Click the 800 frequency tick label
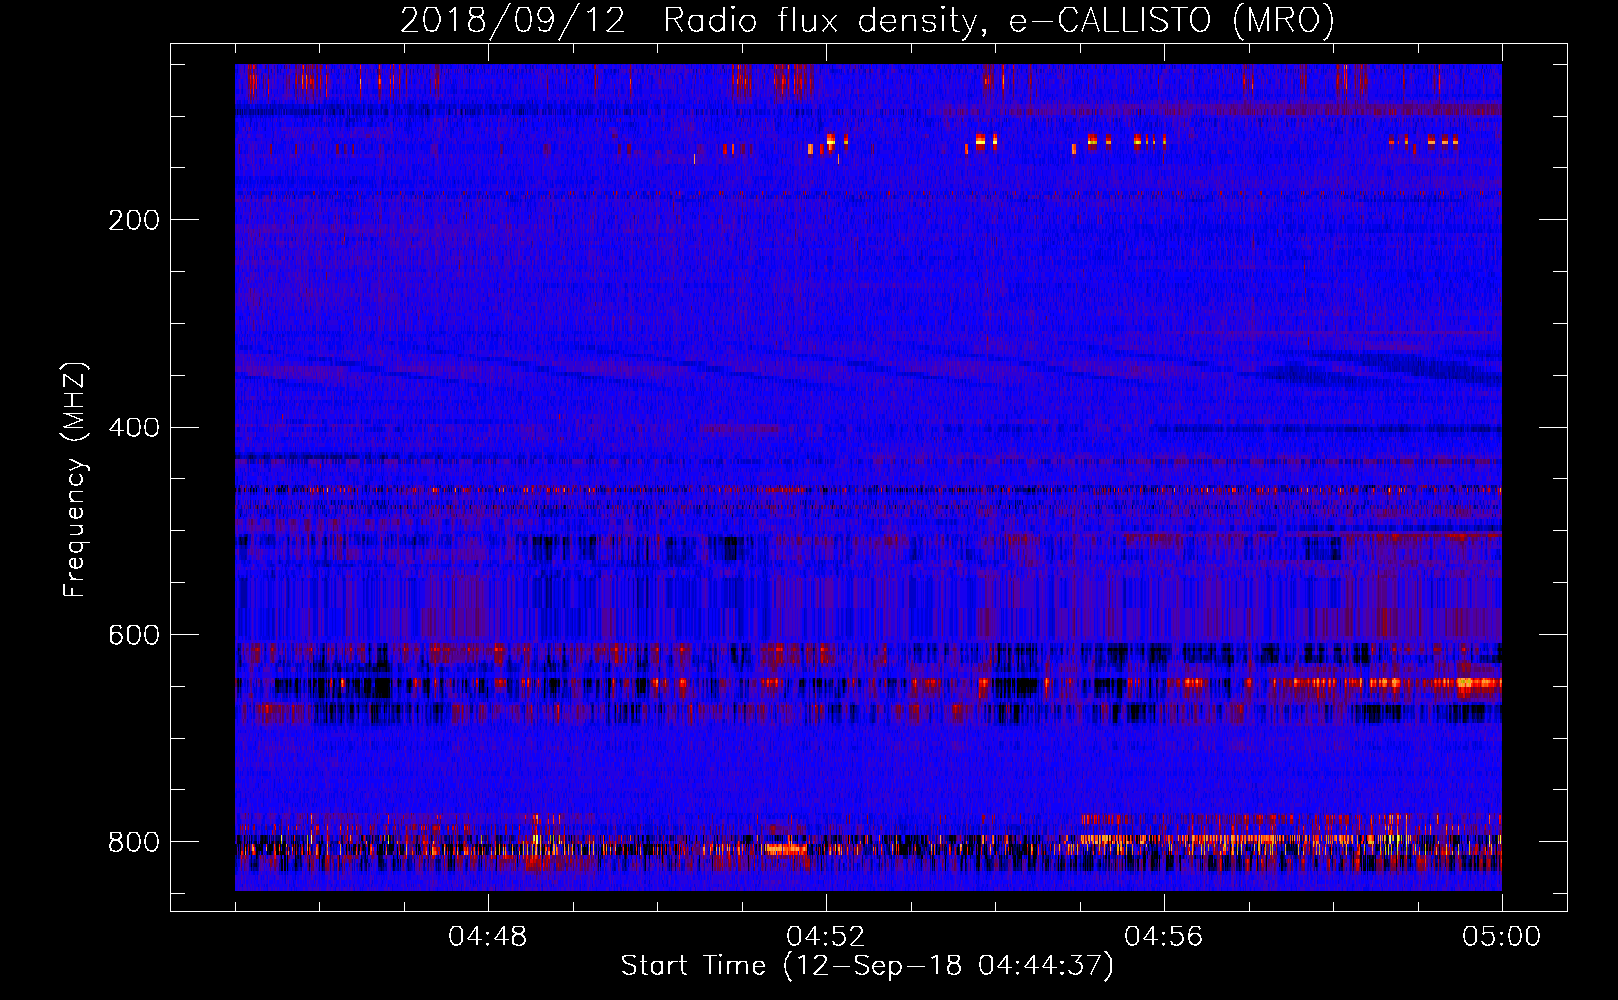Image resolution: width=1618 pixels, height=1000 pixels. pyautogui.click(x=134, y=842)
